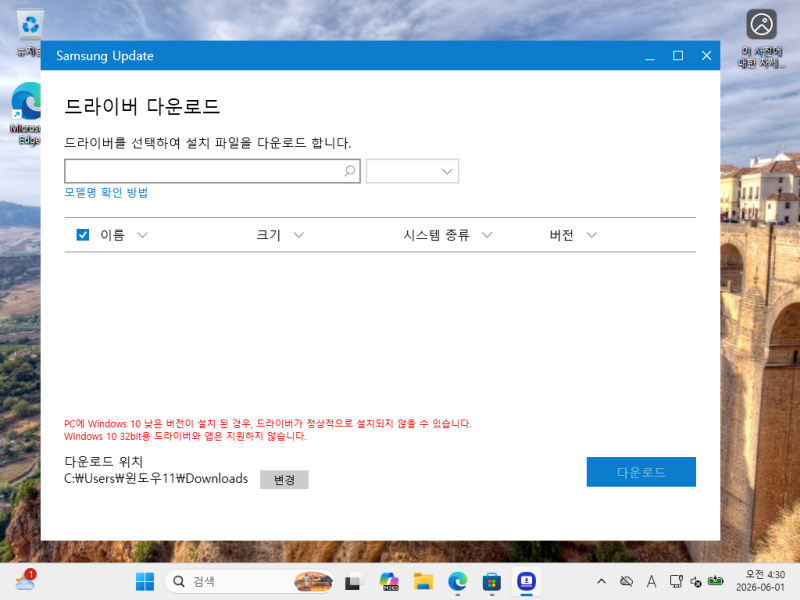Image resolution: width=800 pixels, height=600 pixels.
Task: Show hidden system tray icons
Action: (602, 581)
